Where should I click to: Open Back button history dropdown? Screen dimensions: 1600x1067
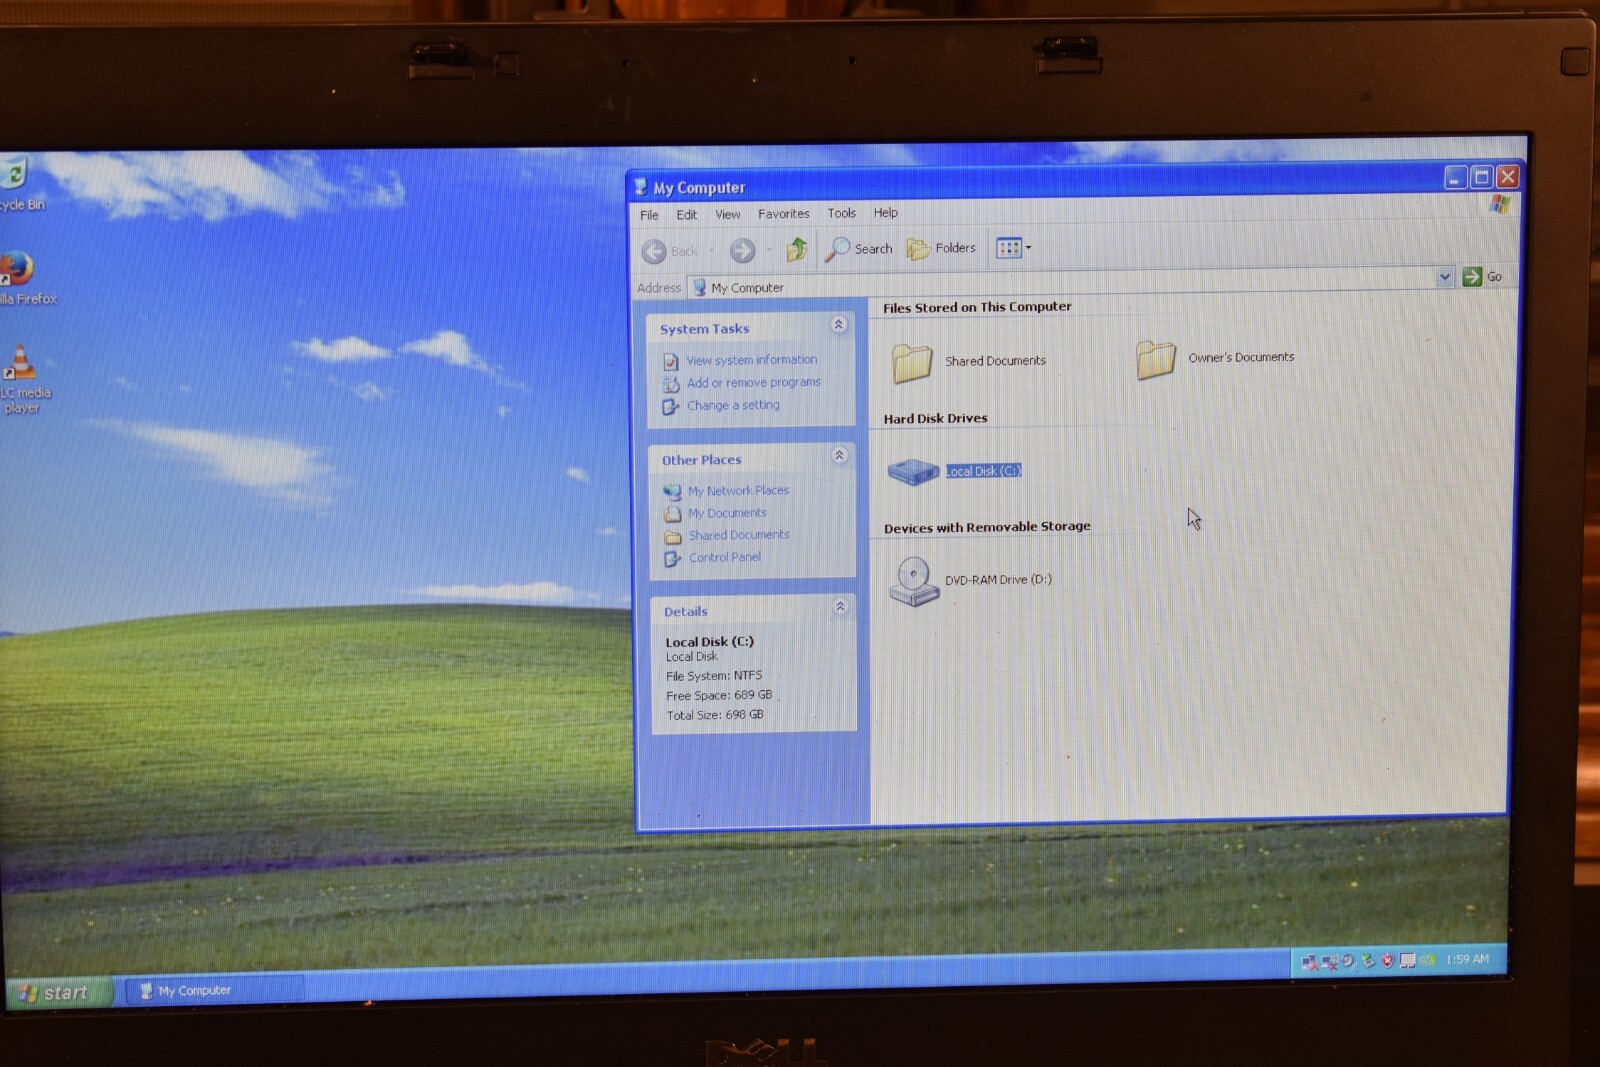coord(712,251)
